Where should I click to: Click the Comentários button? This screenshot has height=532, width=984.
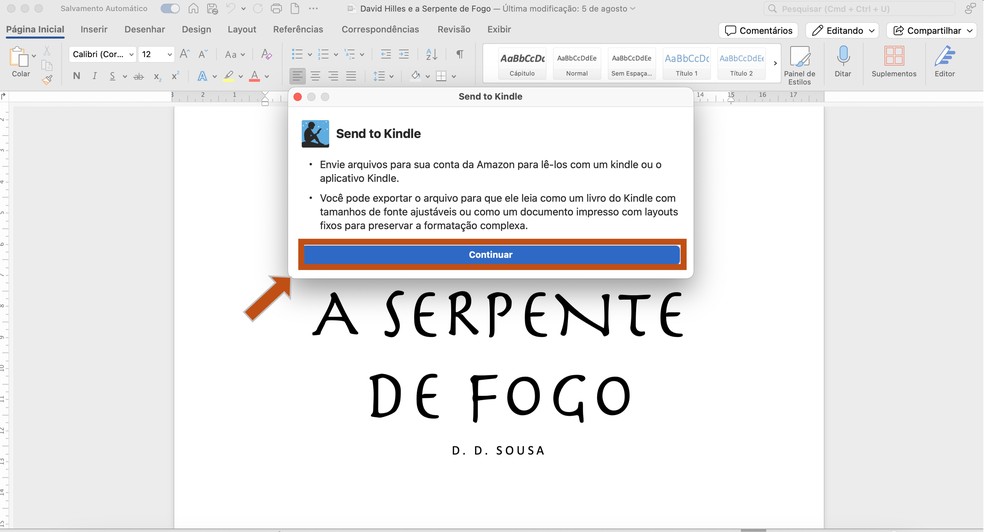point(758,31)
